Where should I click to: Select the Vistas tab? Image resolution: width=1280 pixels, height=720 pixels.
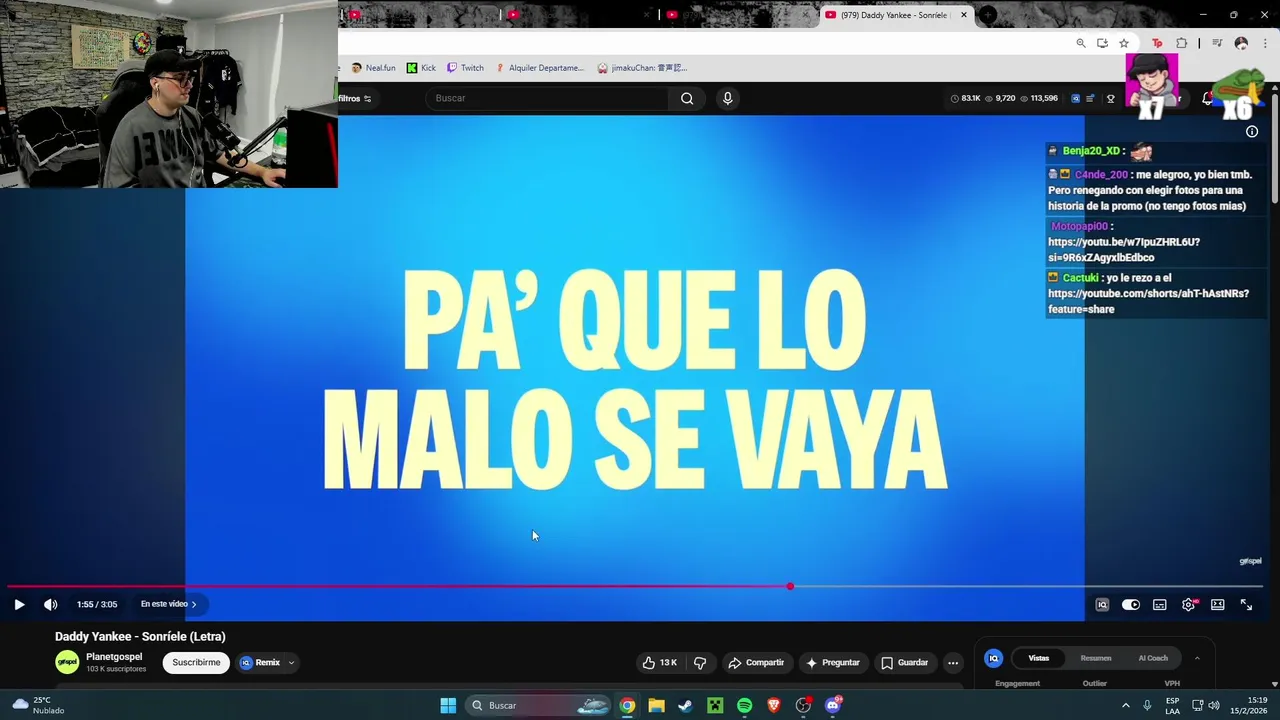click(1039, 658)
